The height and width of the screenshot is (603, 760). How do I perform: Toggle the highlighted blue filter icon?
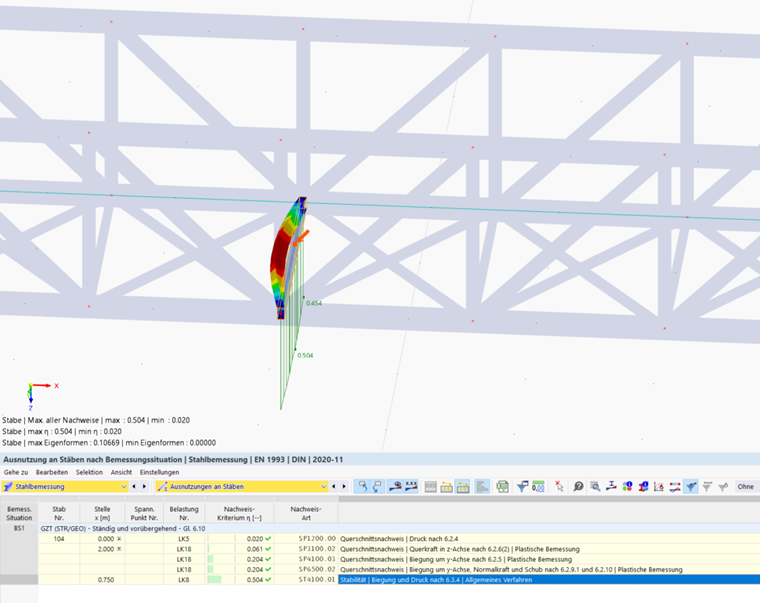691,486
